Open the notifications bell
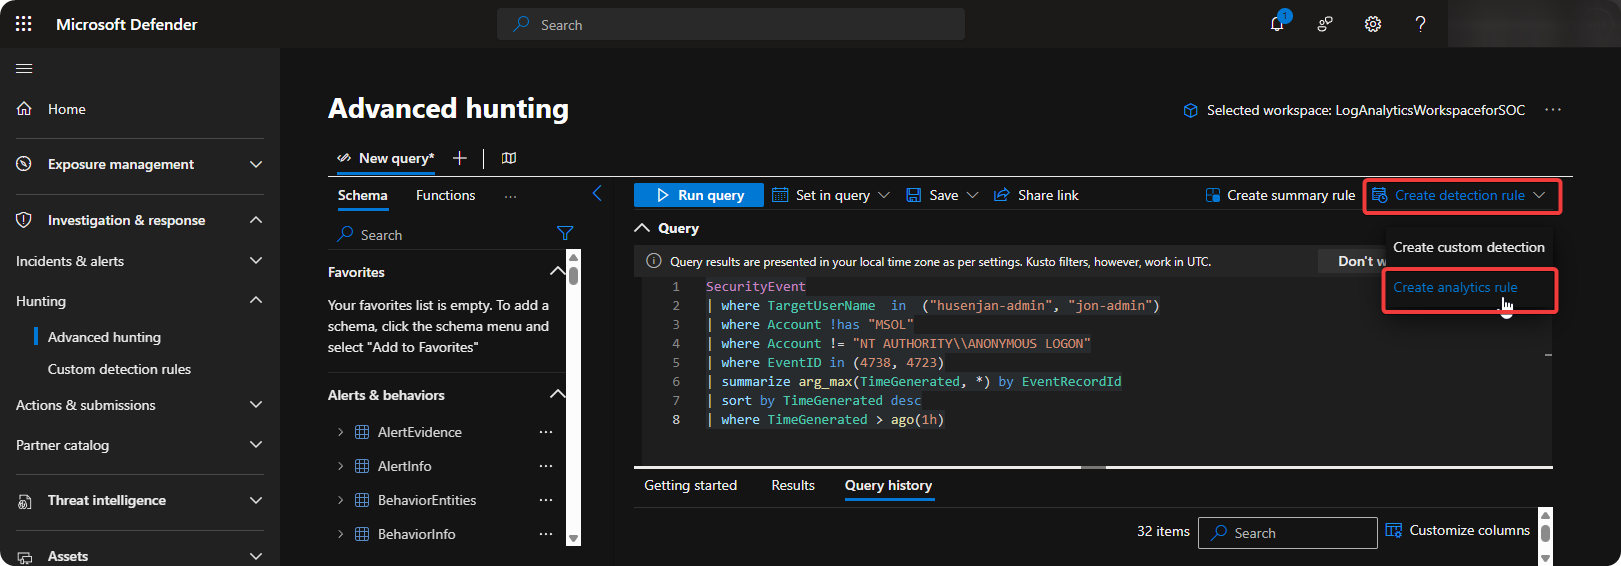This screenshot has height=566, width=1621. click(1277, 24)
